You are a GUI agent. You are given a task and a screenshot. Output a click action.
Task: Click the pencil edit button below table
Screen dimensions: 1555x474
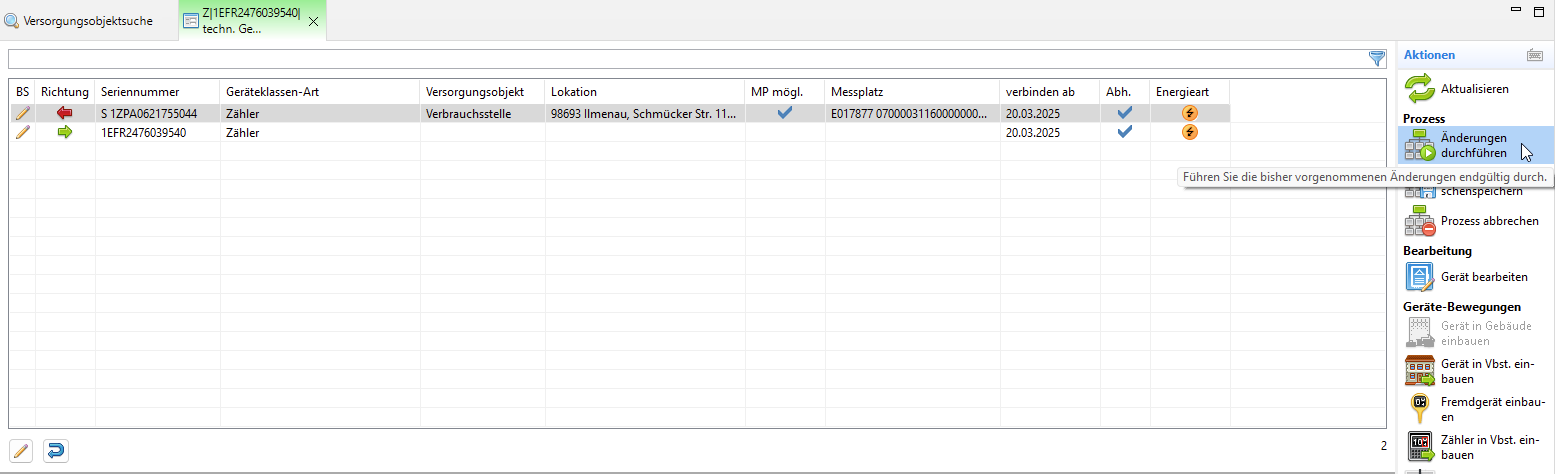(21, 451)
